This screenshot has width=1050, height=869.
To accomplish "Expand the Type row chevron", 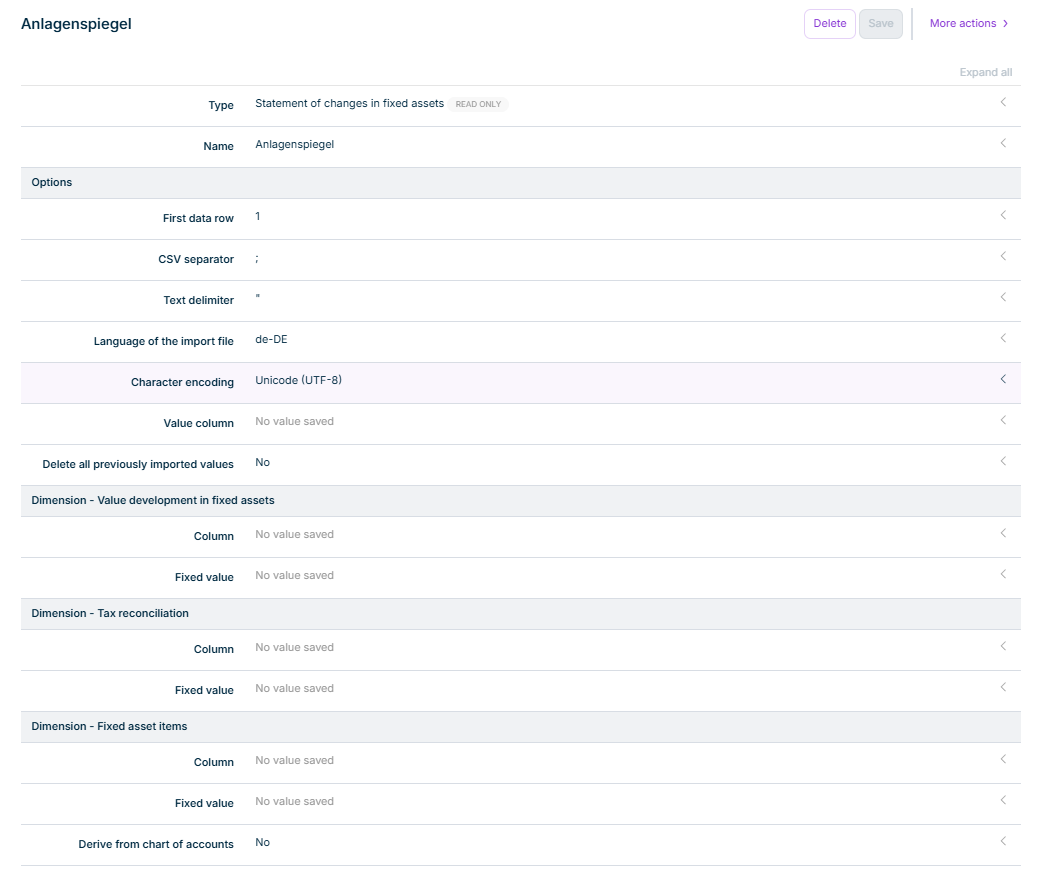I will point(1003,102).
